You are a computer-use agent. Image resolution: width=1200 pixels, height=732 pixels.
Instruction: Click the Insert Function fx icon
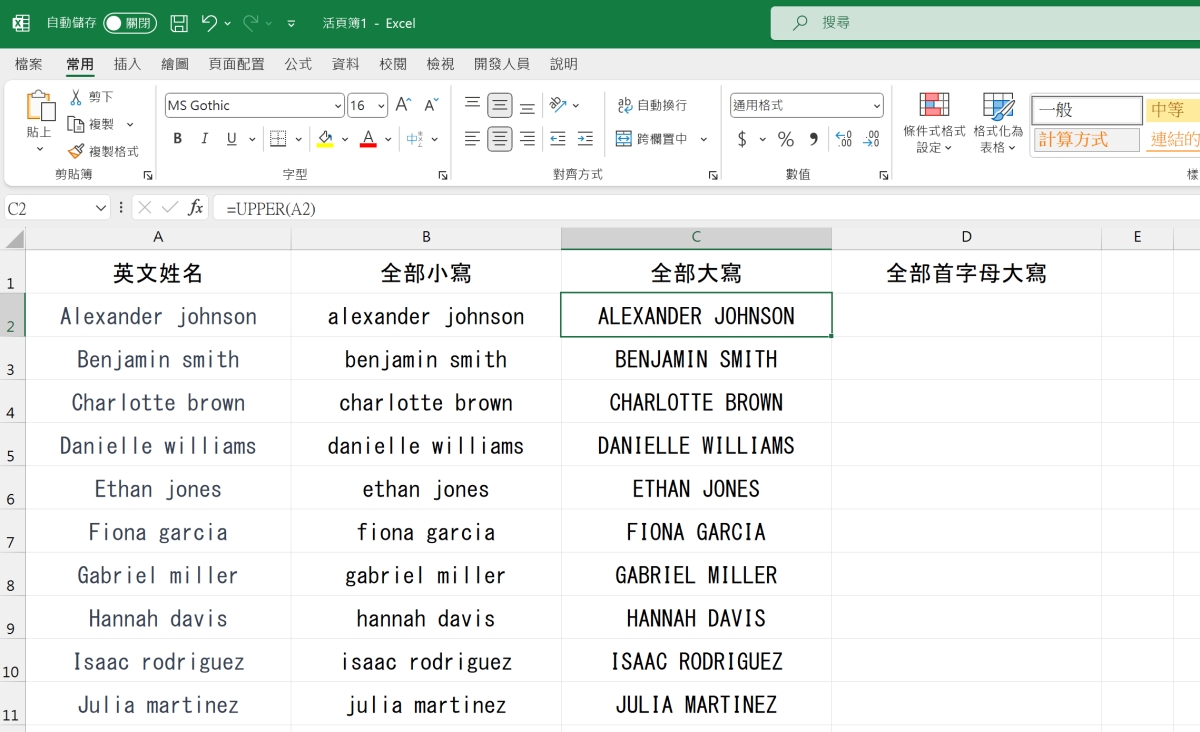[196, 208]
